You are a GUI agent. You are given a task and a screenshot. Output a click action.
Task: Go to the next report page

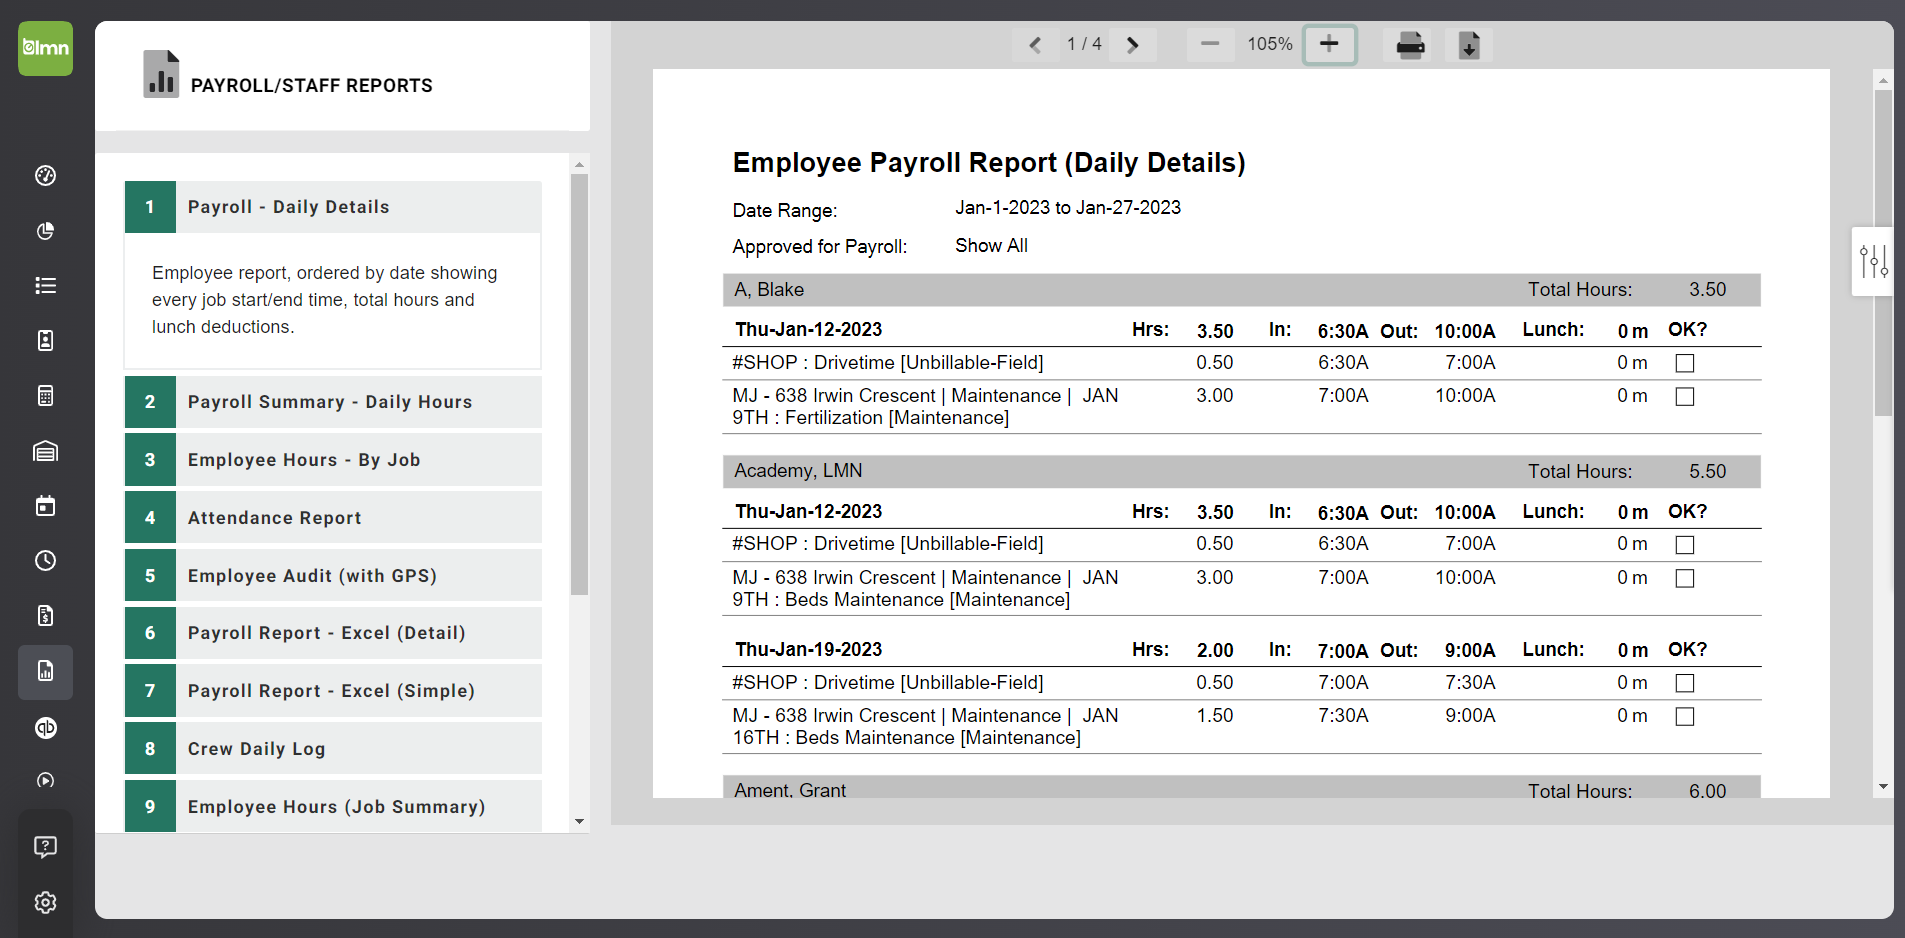[1132, 45]
